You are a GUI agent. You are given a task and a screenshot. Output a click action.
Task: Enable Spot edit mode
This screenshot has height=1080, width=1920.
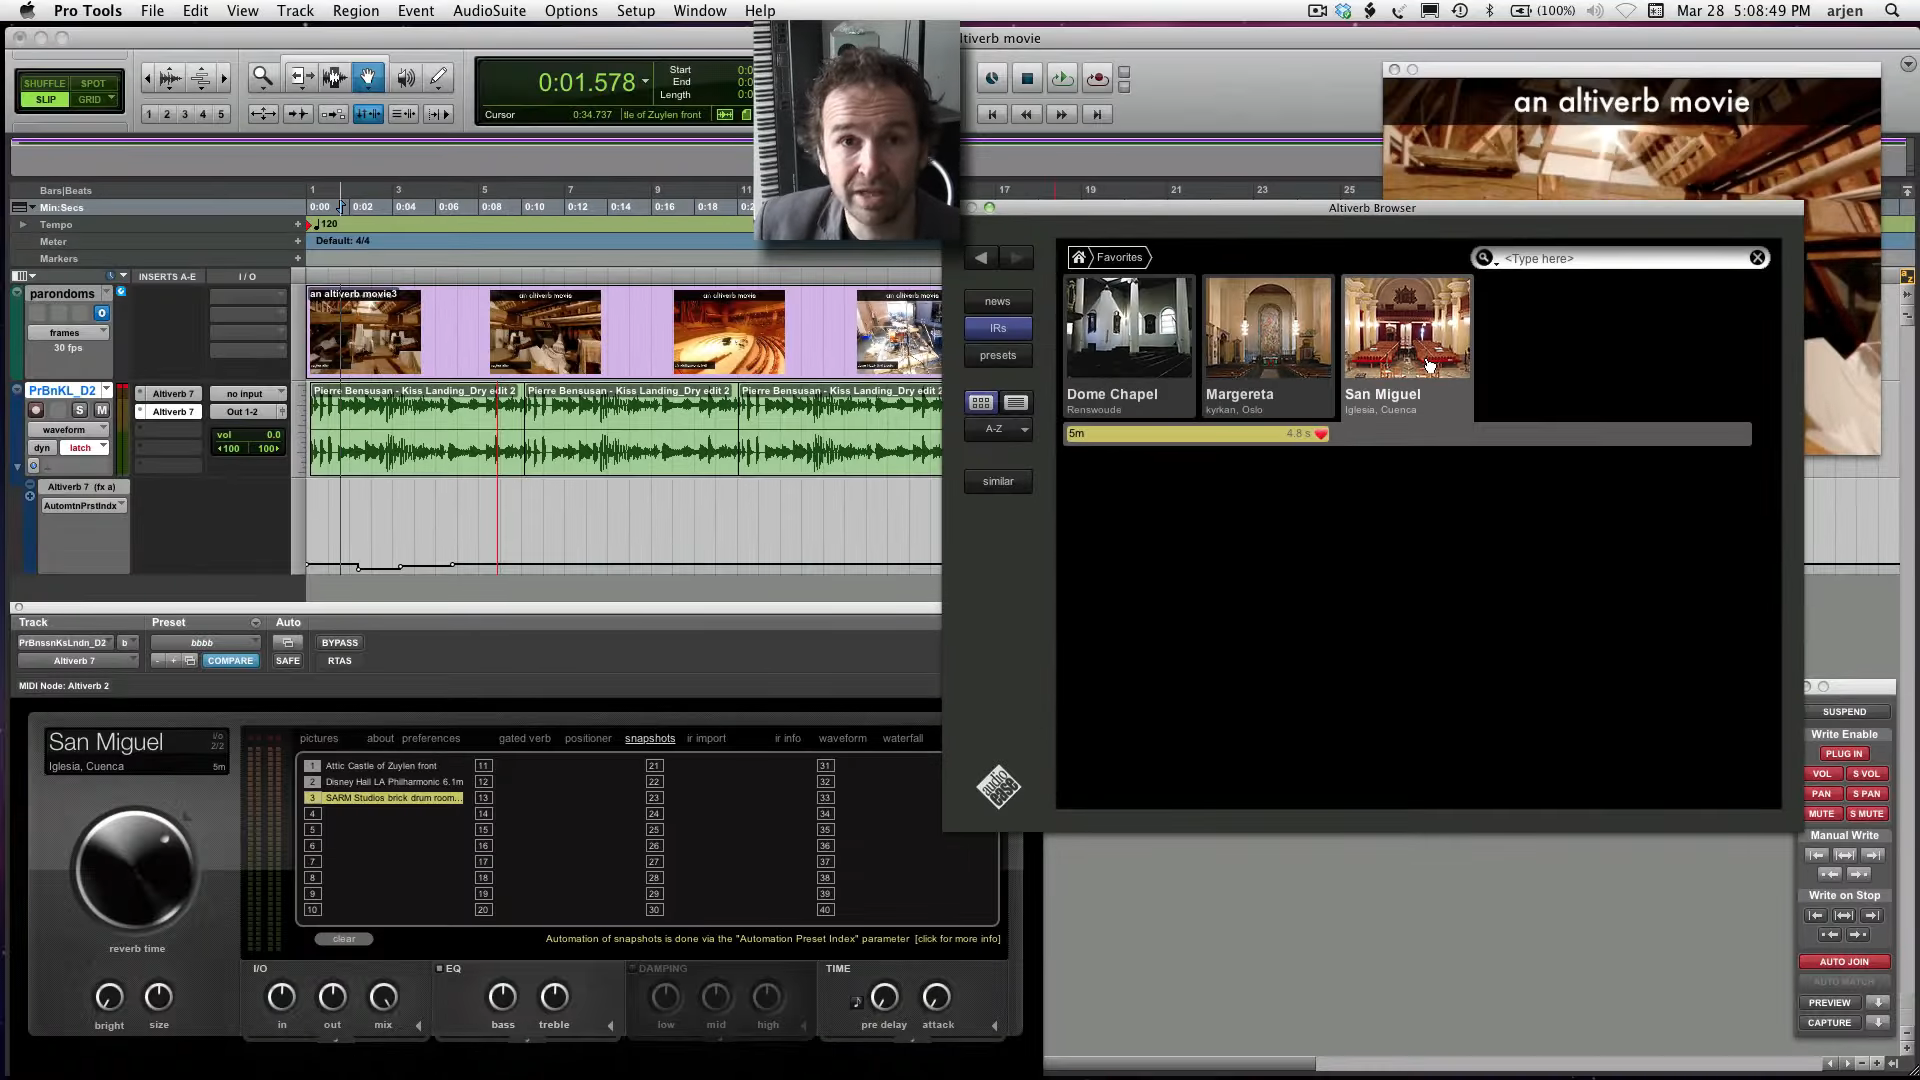[93, 84]
